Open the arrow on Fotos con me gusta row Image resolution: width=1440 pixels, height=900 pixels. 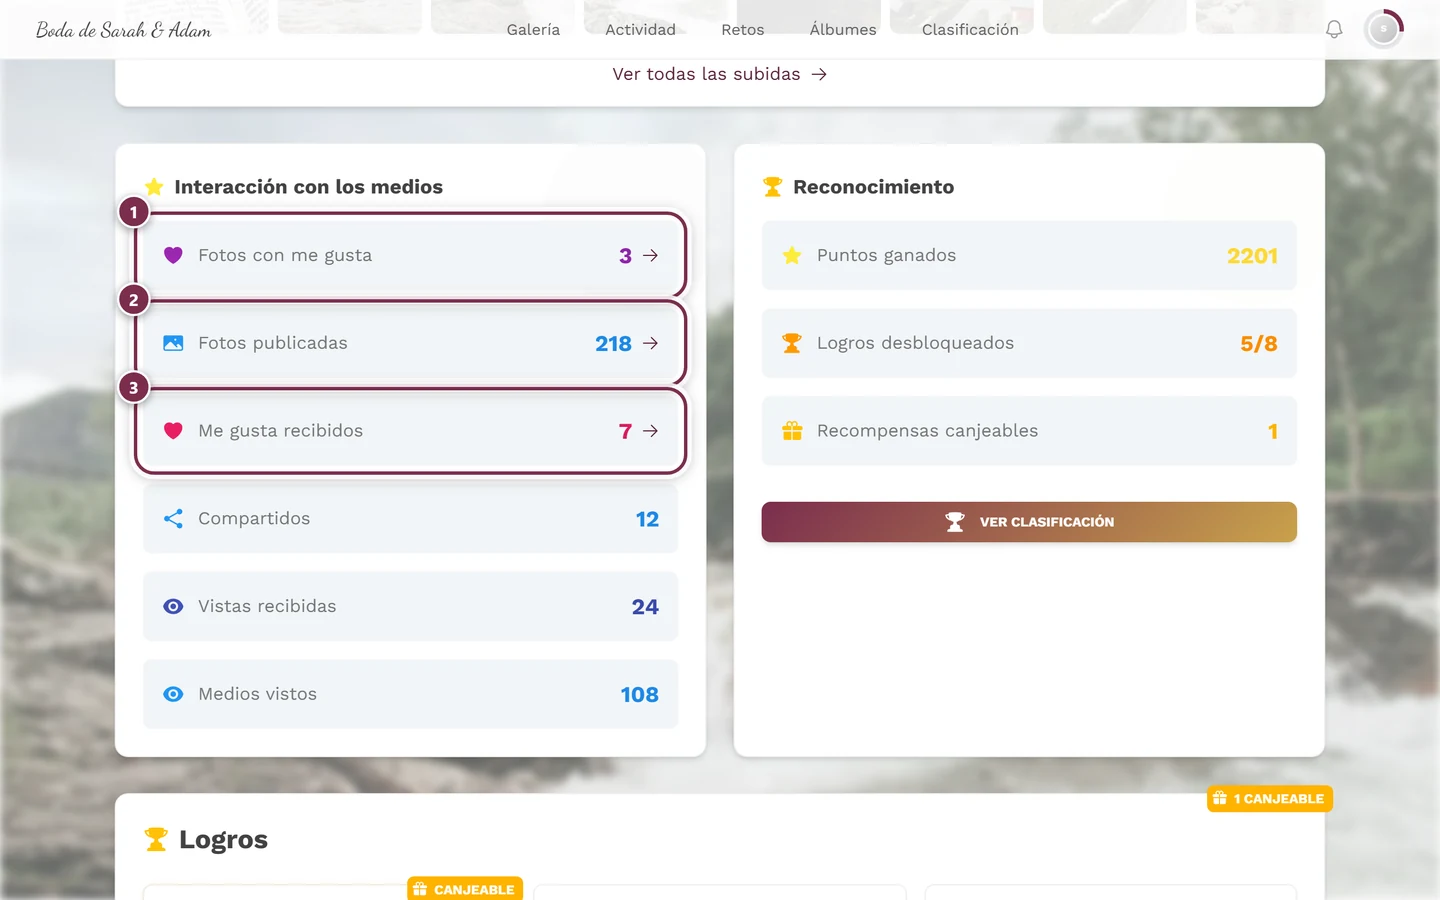point(650,255)
